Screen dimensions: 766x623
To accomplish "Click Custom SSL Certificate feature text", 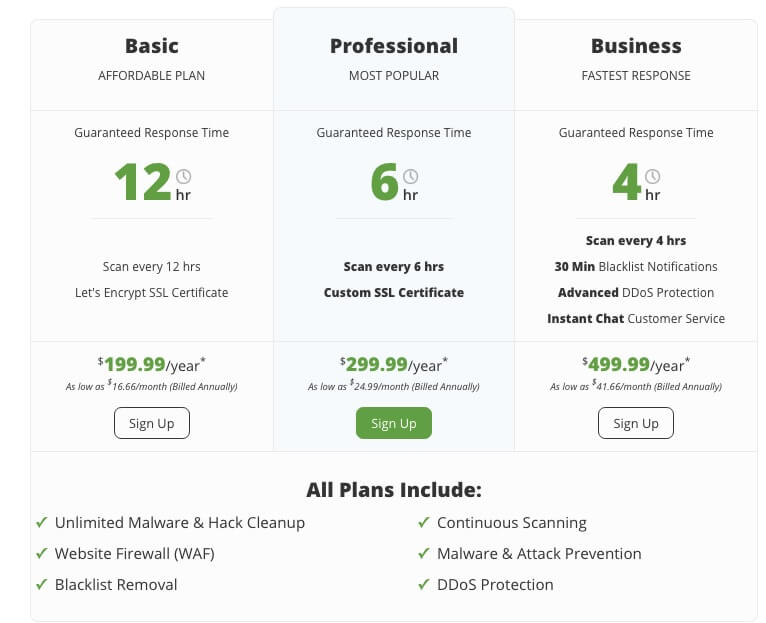I will (394, 293).
